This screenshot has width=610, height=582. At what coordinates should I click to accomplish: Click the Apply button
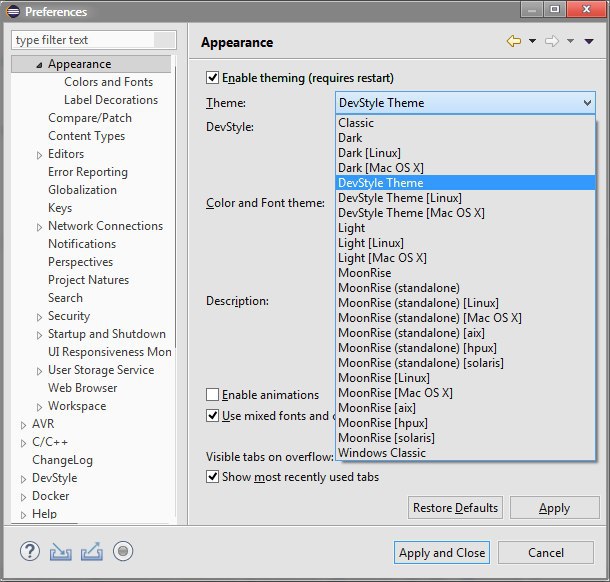[x=555, y=507]
